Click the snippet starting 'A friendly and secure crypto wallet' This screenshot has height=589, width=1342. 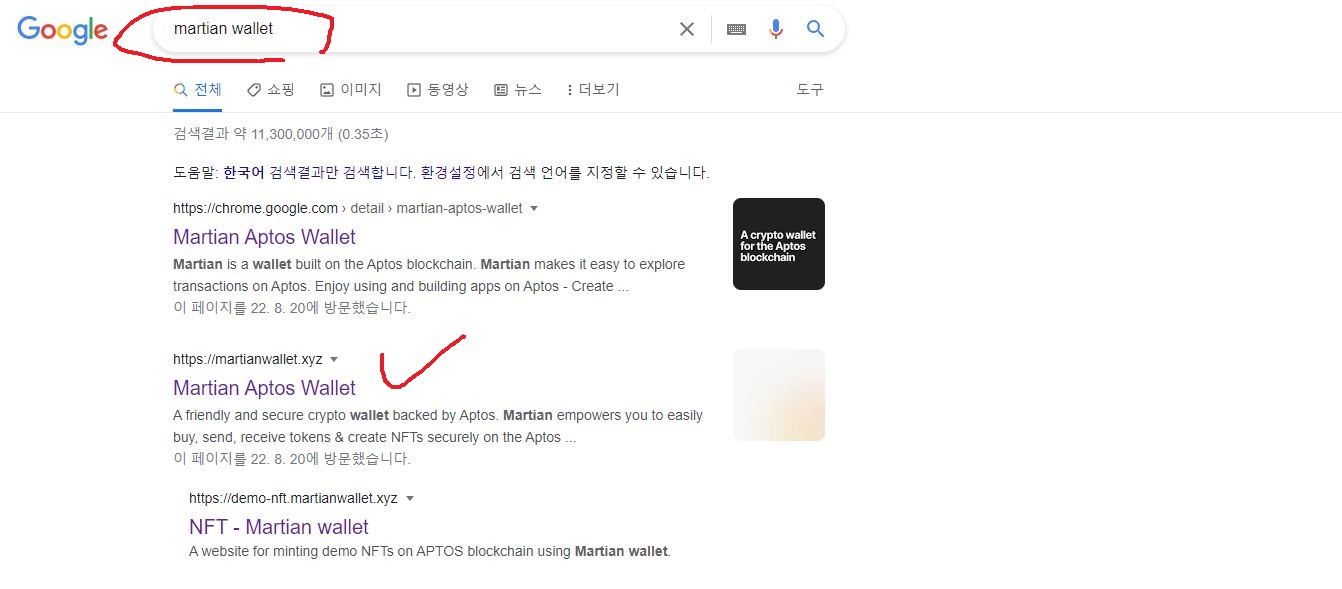(438, 426)
